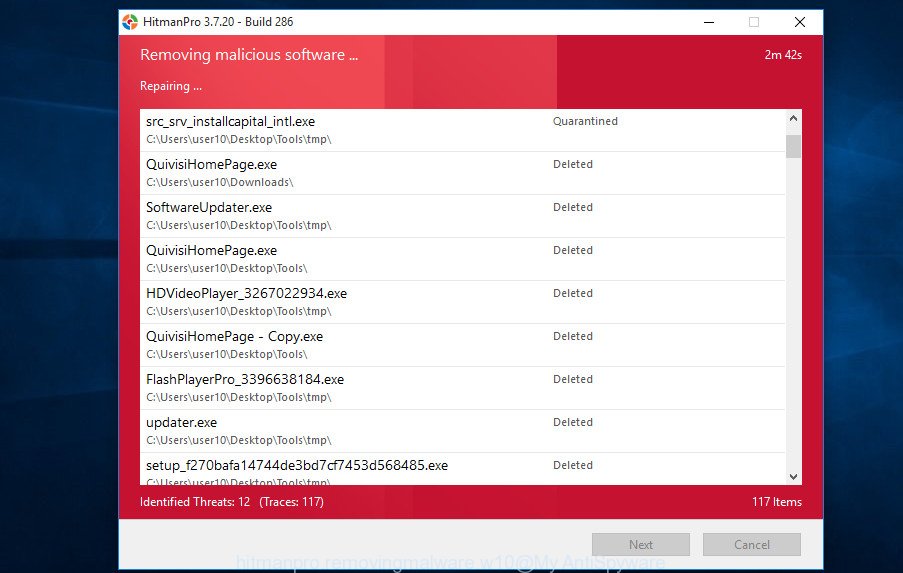Click the 2m 42s elapsed time
This screenshot has height=573, width=903.
click(783, 55)
